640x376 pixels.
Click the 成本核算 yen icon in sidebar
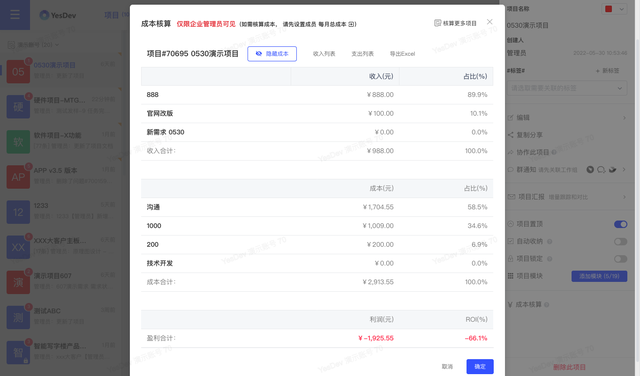(x=510, y=305)
